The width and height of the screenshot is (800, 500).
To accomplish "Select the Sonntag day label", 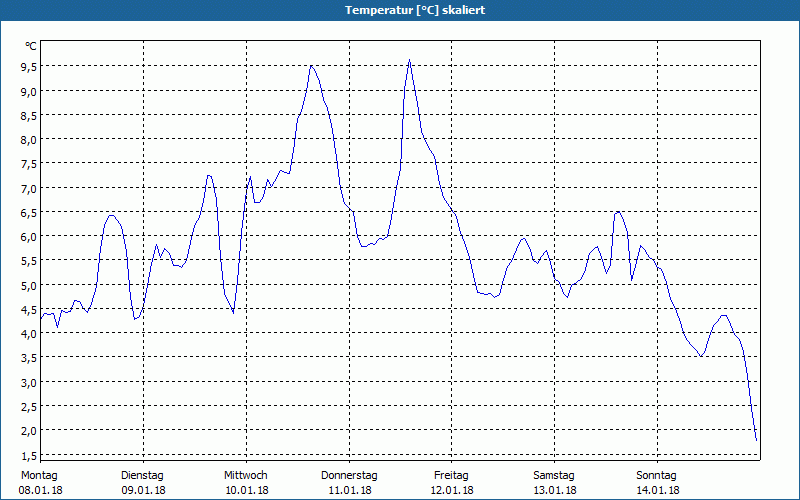I will coord(657,475).
